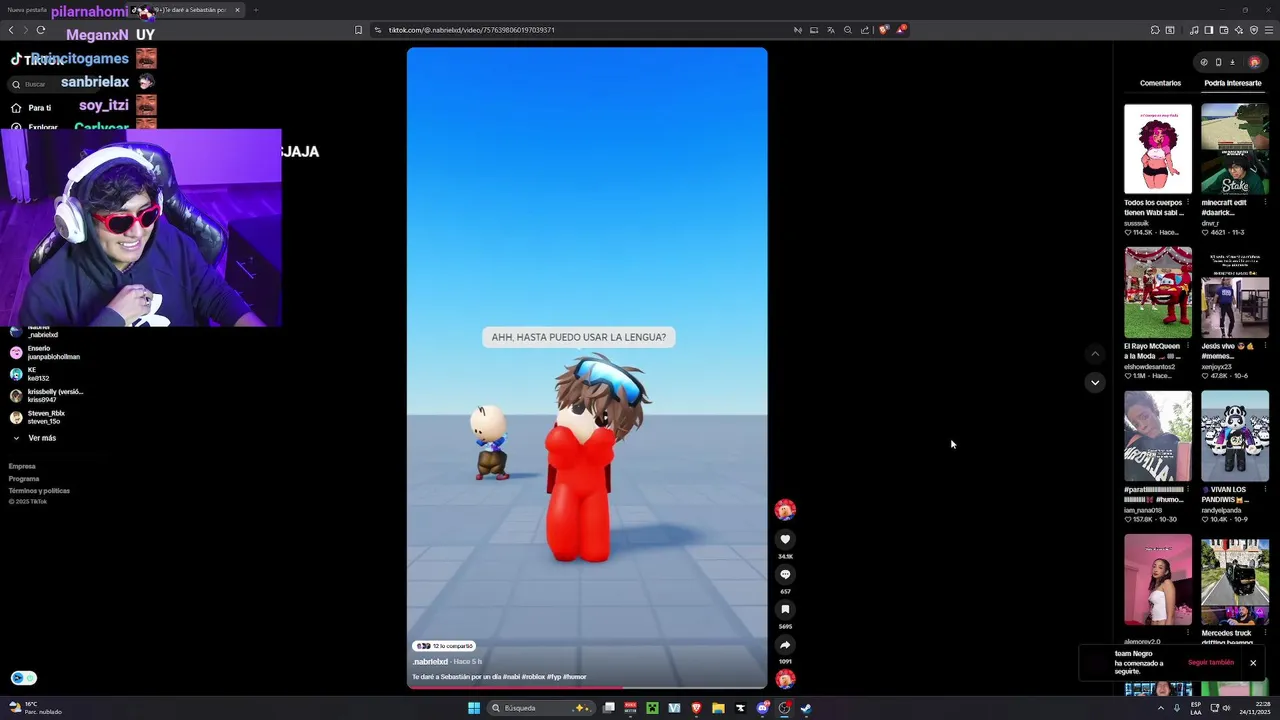Bookmark page from address bar icon
The image size is (1280, 720).
click(x=358, y=30)
